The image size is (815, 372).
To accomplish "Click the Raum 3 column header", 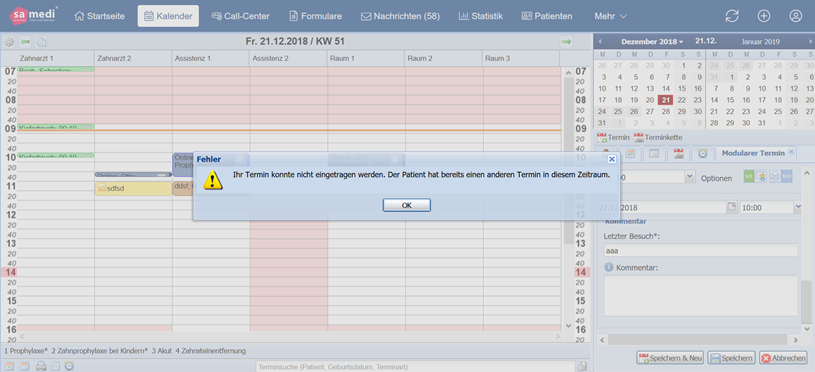I will [x=521, y=59].
